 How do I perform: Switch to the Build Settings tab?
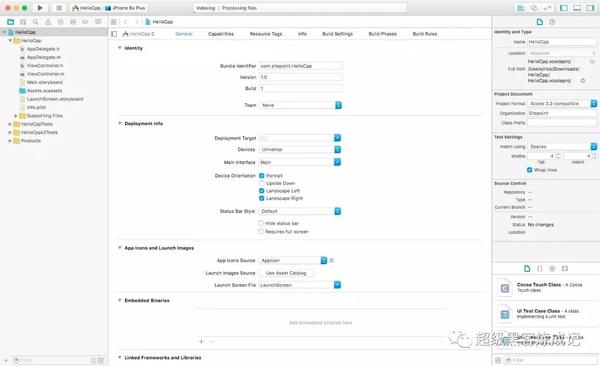(338, 34)
